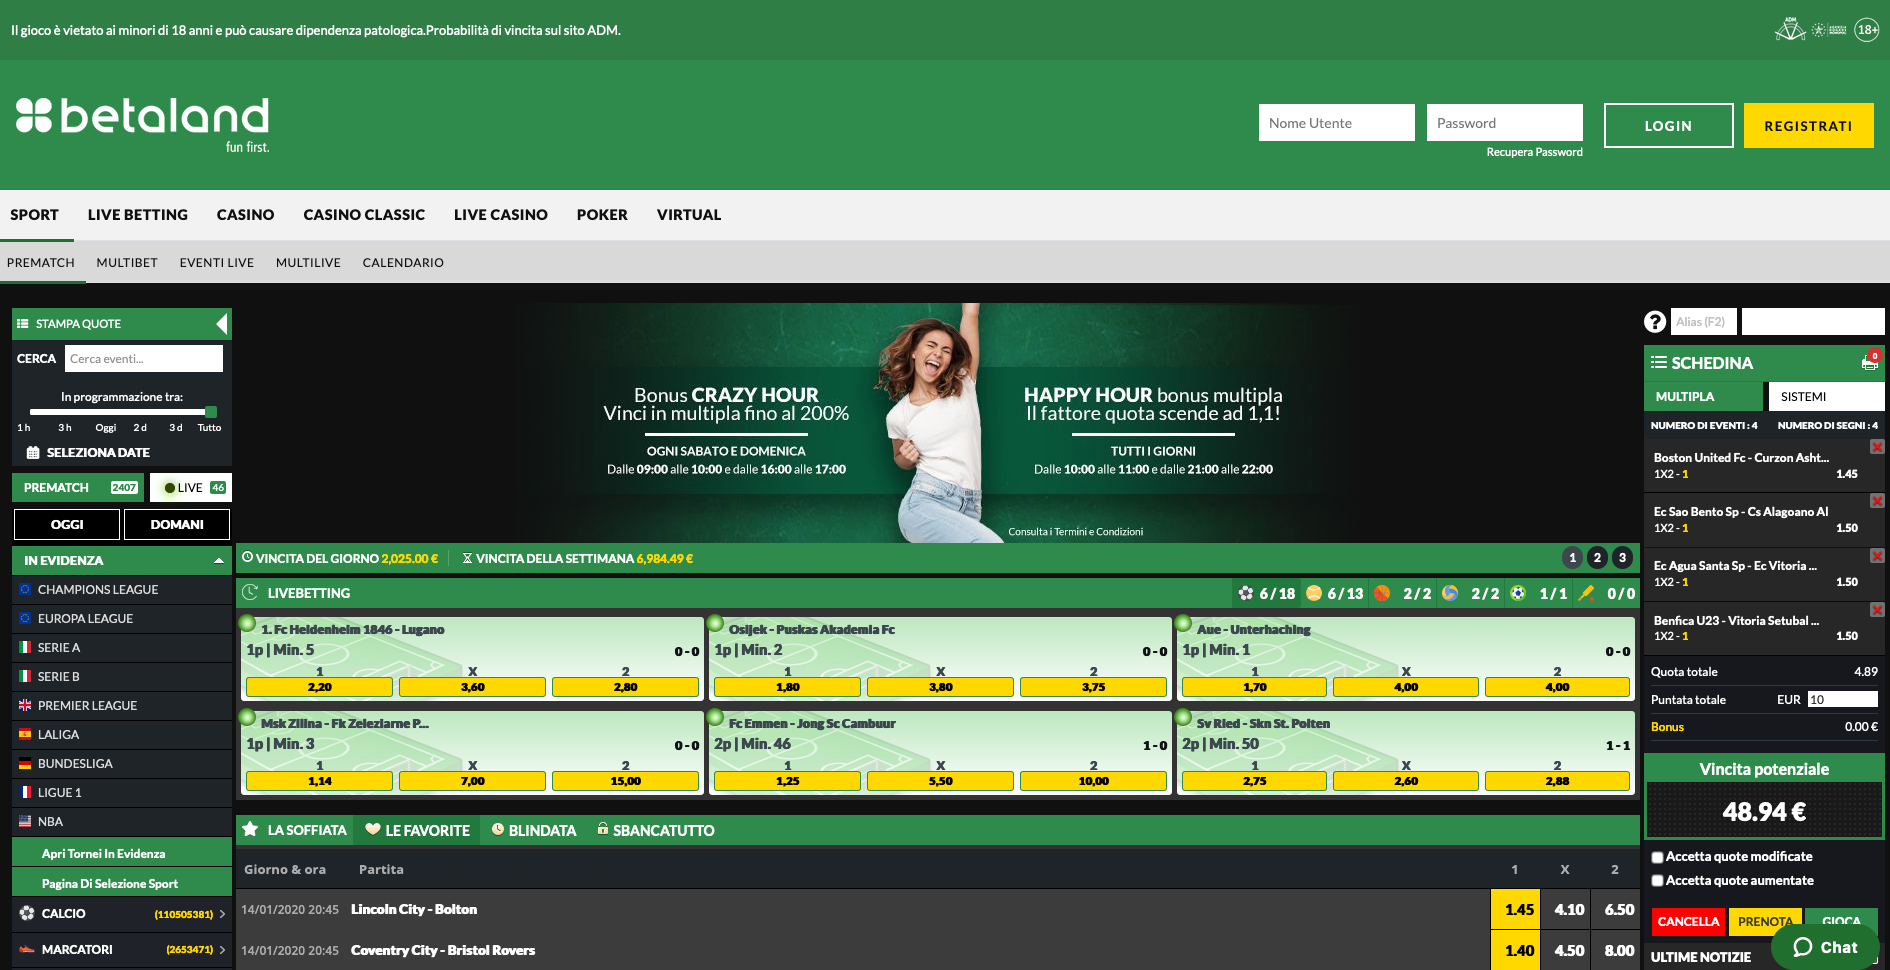The width and height of the screenshot is (1890, 970).
Task: Select the tennis ball live filter
Action: [1314, 593]
